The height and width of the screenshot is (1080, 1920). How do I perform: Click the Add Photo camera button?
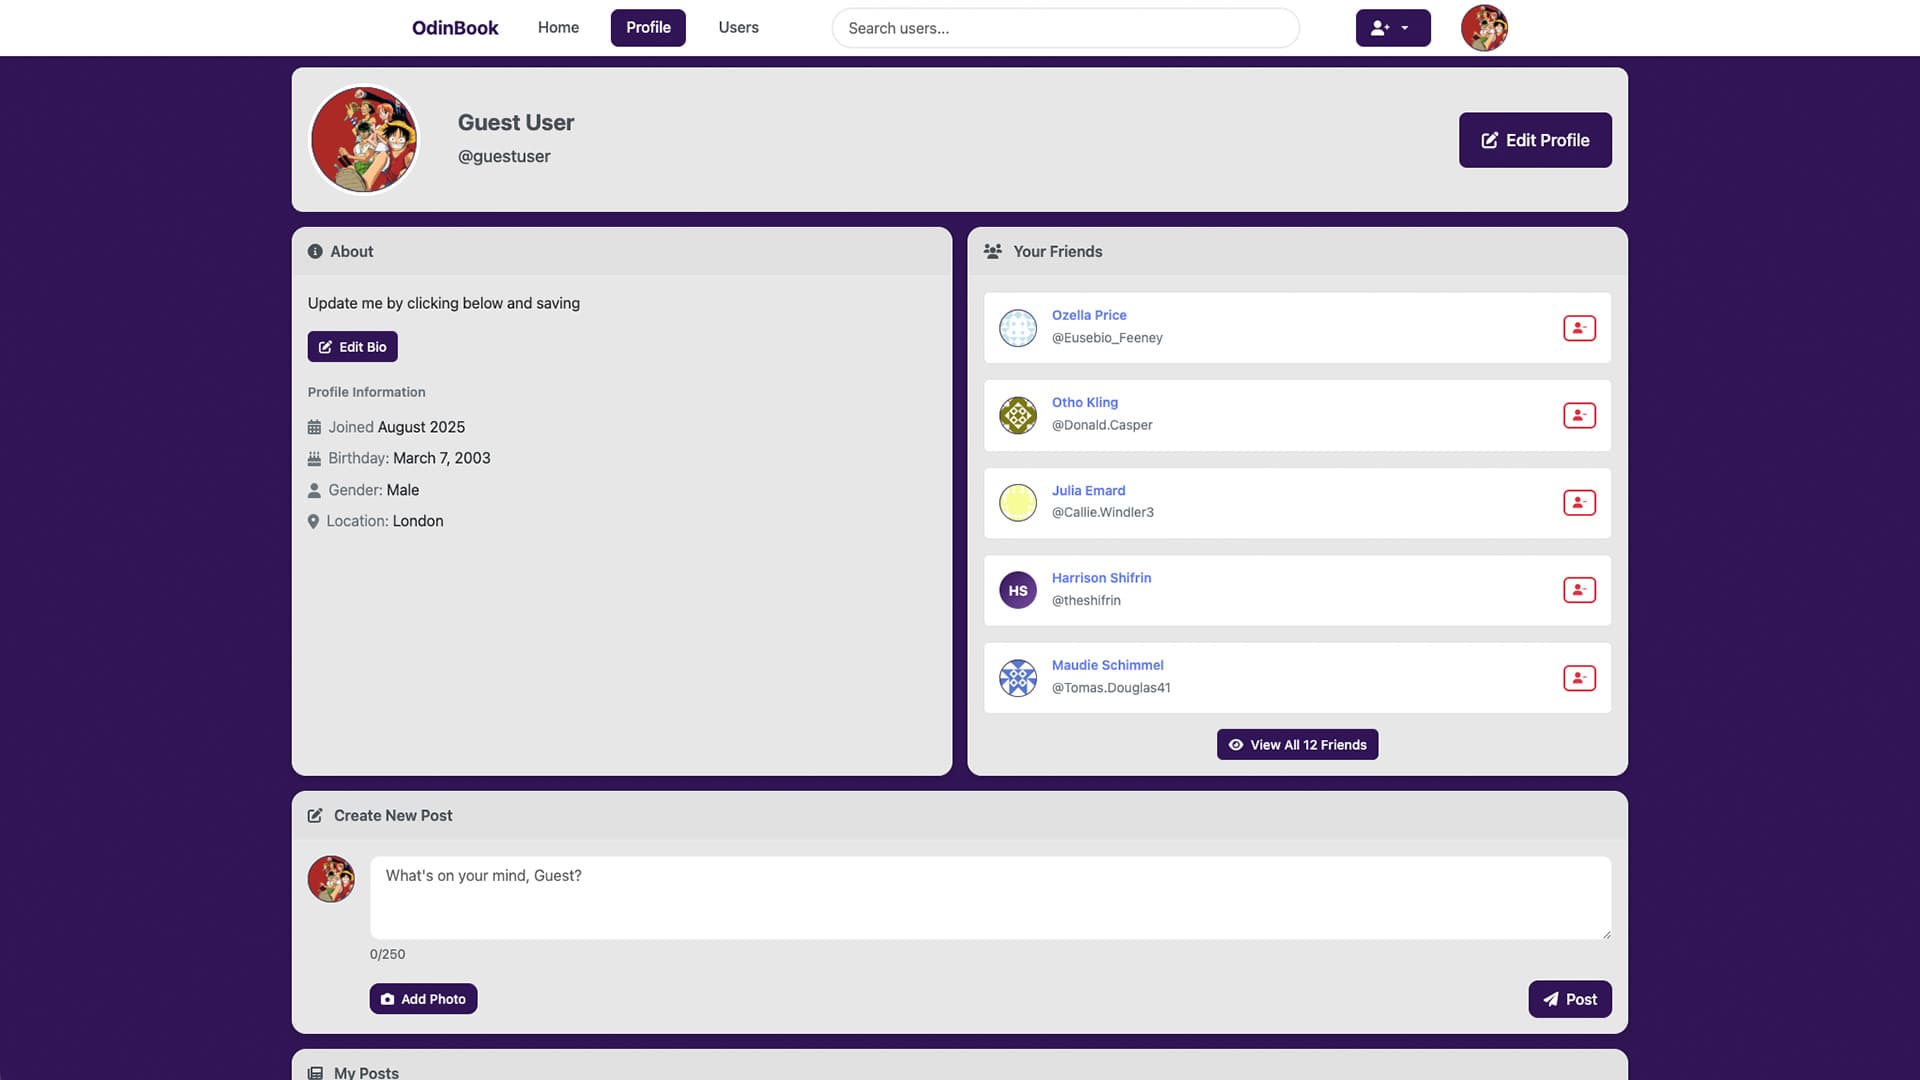coord(423,998)
